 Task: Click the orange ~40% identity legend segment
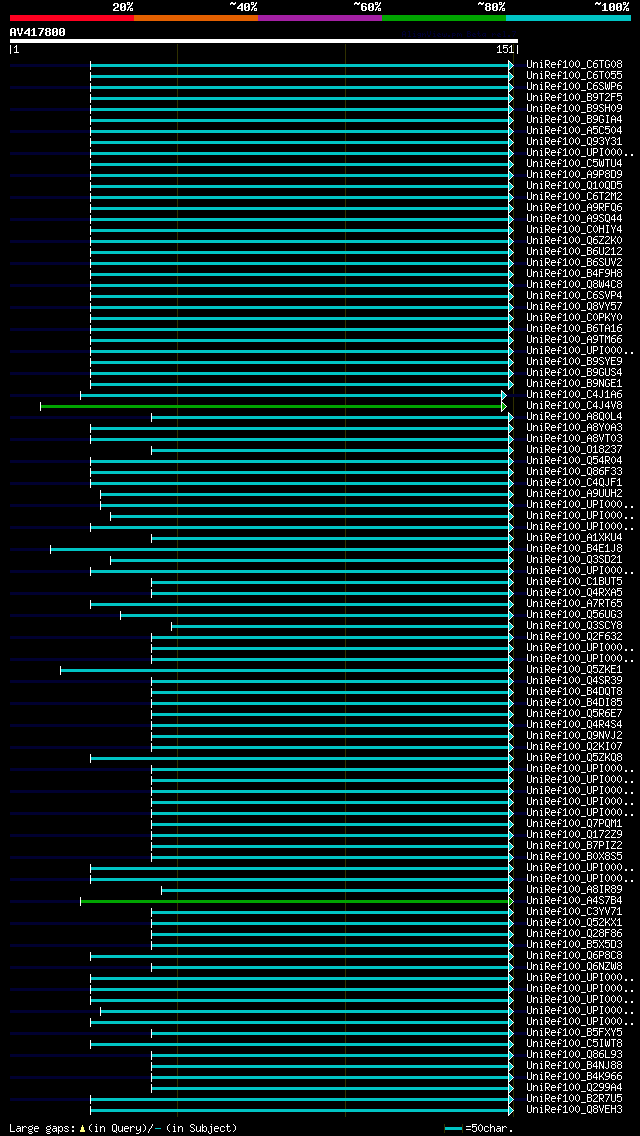point(196,17)
